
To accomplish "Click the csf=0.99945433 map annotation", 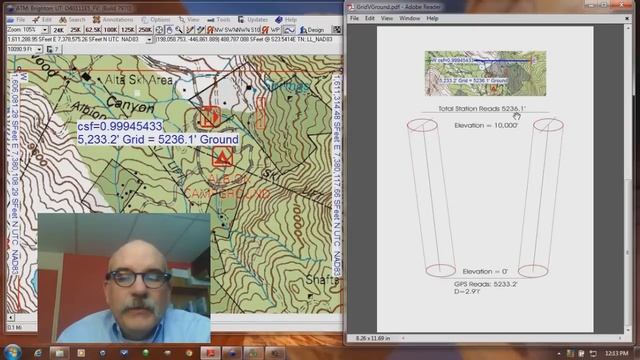I will click(120, 126).
